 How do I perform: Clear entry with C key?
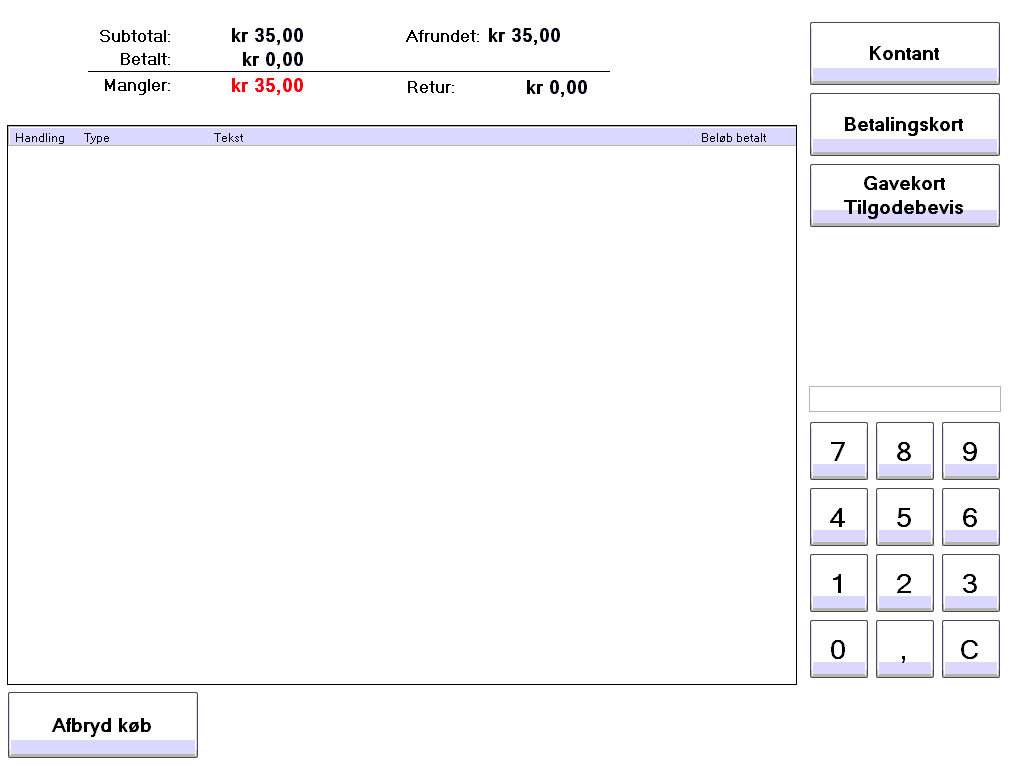click(x=970, y=650)
